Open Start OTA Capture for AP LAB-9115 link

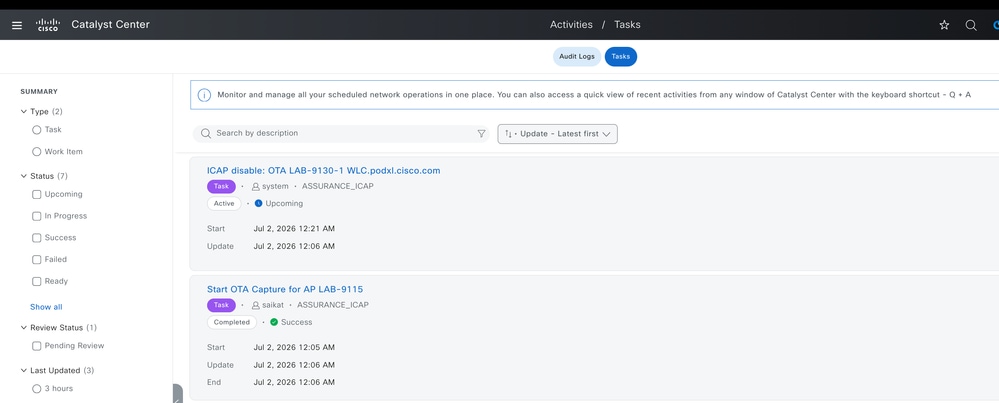click(285, 289)
